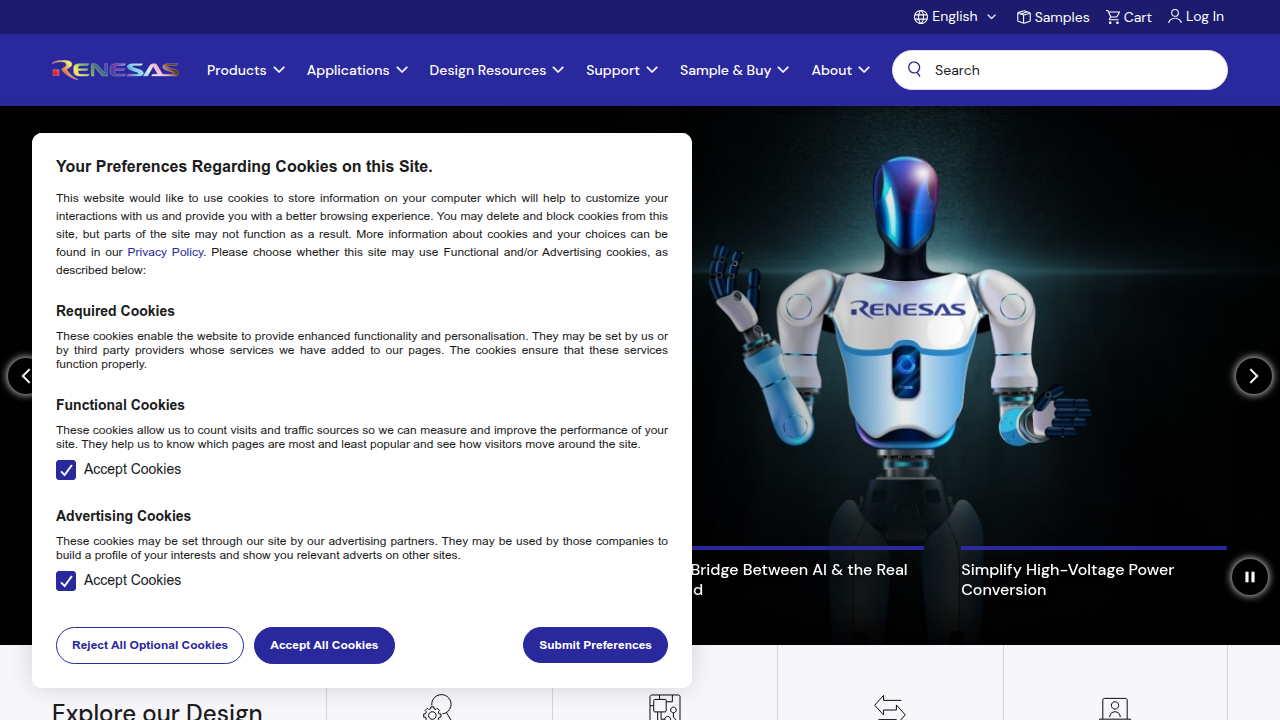Click the two-way arrows icon at bottom
Image resolution: width=1280 pixels, height=720 pixels.
click(890, 708)
